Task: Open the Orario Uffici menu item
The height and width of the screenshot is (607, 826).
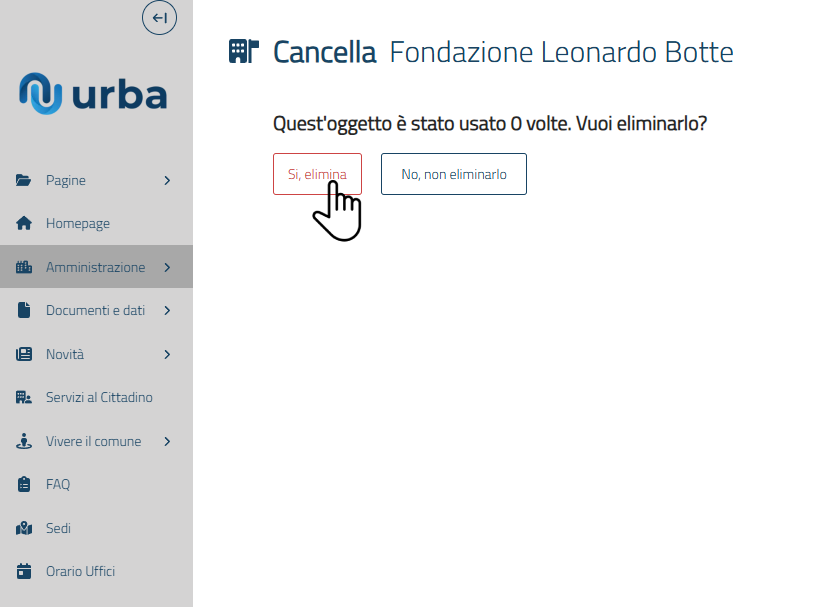Action: [80, 572]
